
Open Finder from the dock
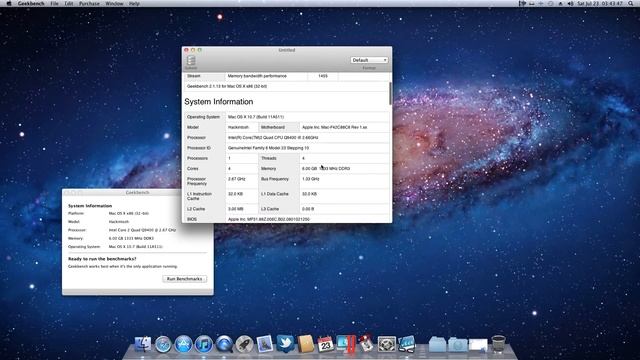[x=143, y=344]
